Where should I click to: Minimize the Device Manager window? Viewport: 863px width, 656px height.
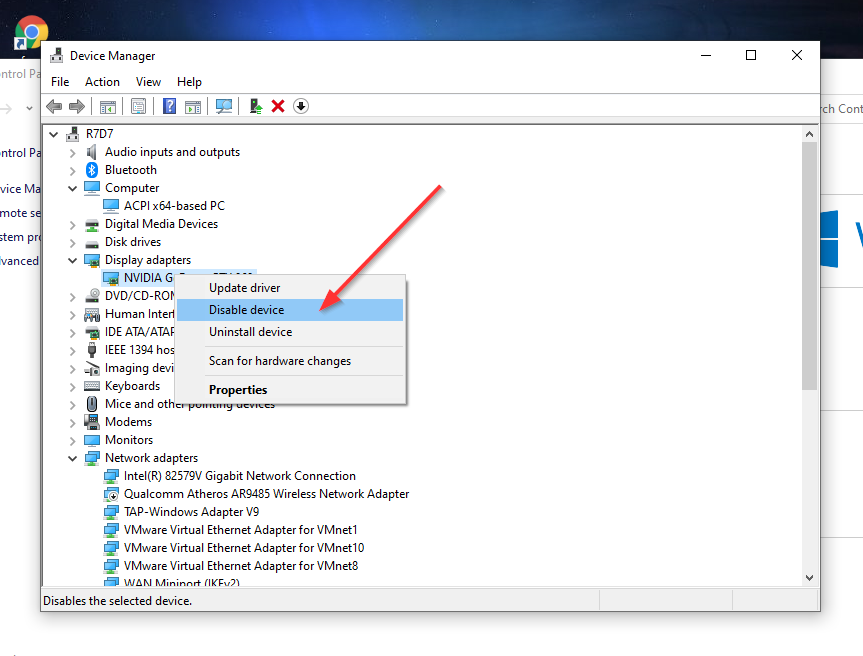(706, 55)
